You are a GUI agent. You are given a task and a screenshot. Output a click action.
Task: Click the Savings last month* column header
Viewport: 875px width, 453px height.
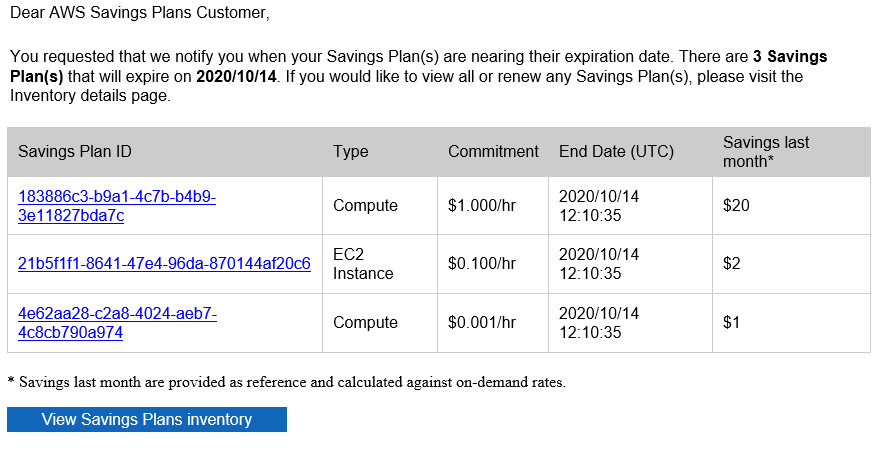coord(766,152)
